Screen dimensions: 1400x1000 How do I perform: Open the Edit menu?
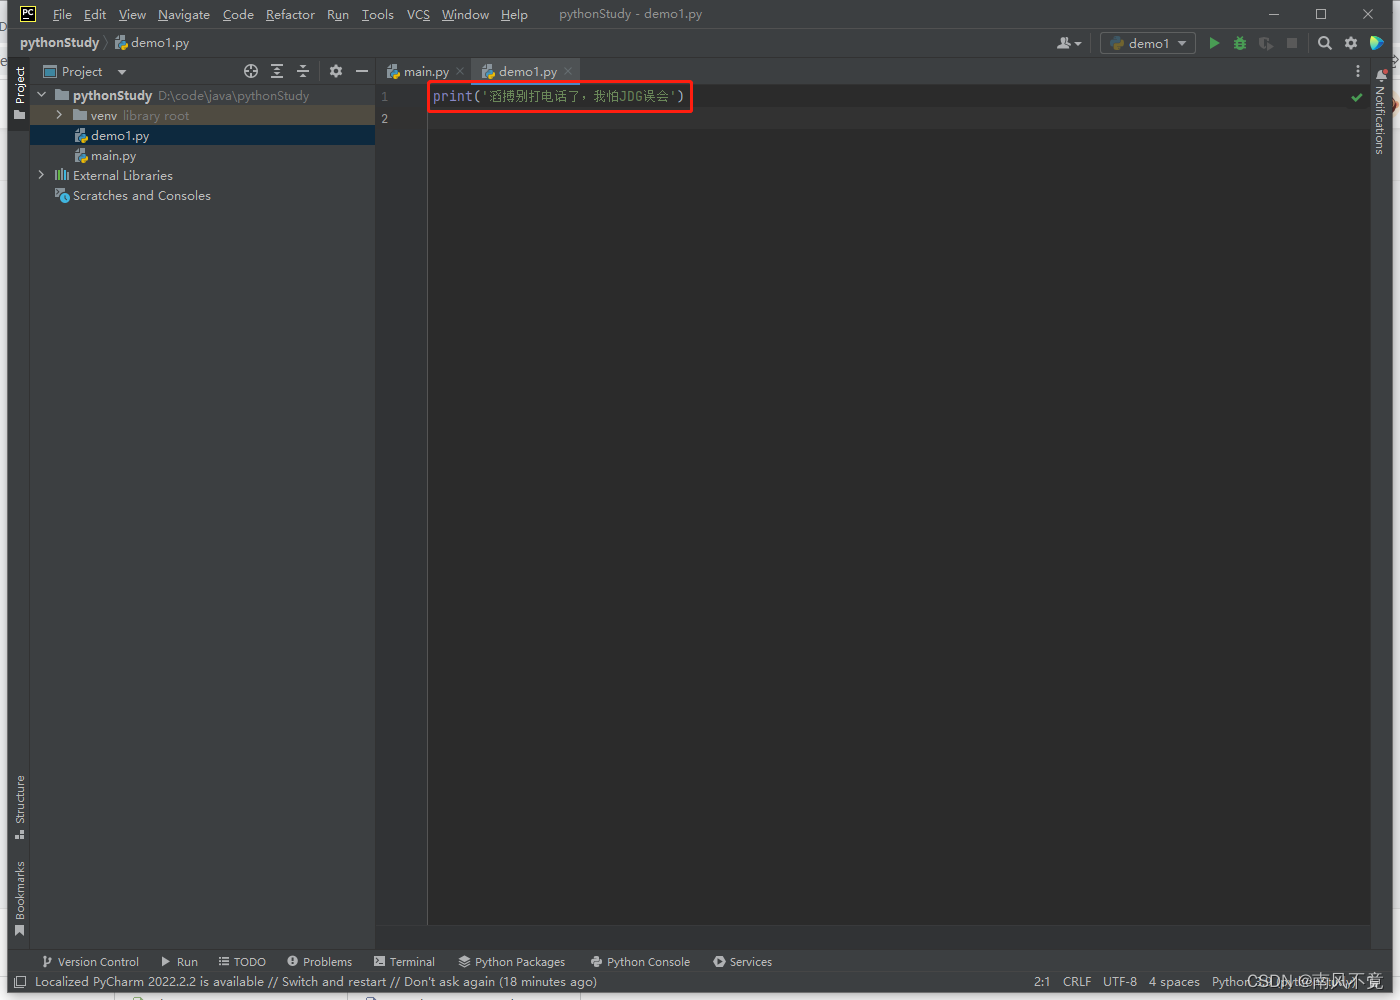(95, 14)
